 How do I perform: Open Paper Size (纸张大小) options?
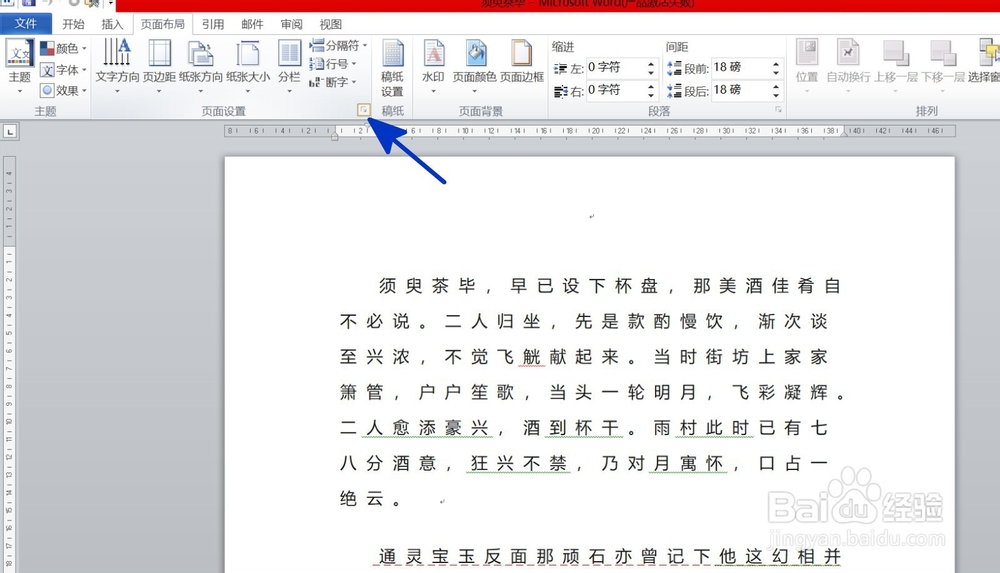coord(247,64)
